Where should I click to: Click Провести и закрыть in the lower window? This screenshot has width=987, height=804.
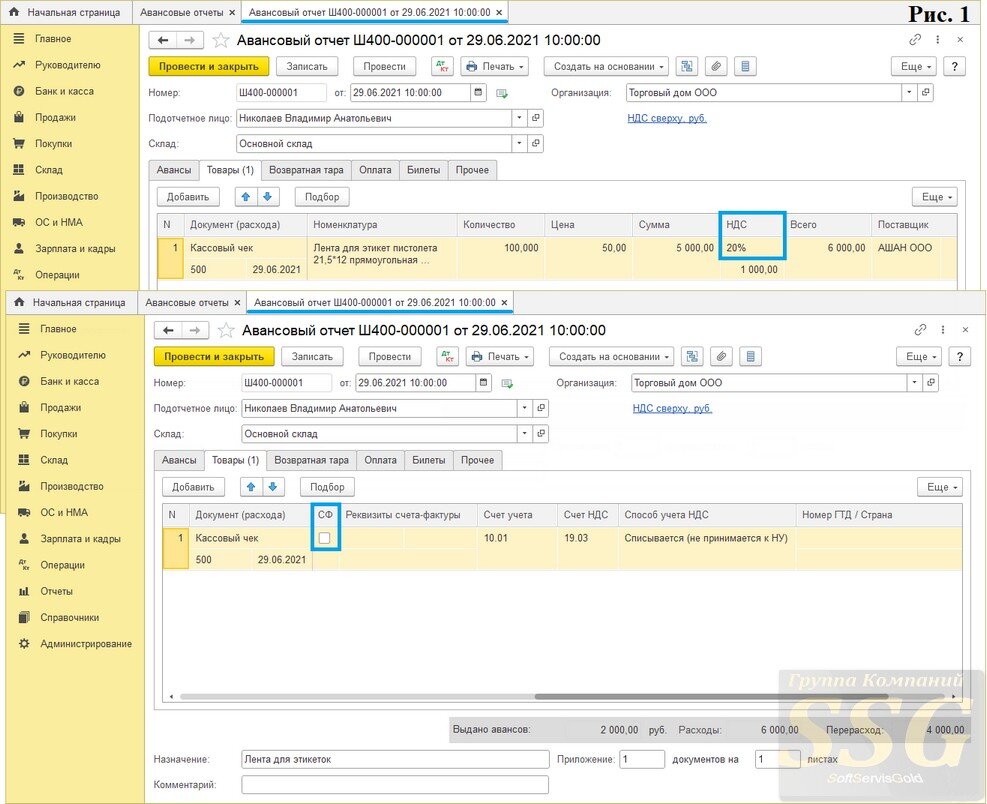214,356
